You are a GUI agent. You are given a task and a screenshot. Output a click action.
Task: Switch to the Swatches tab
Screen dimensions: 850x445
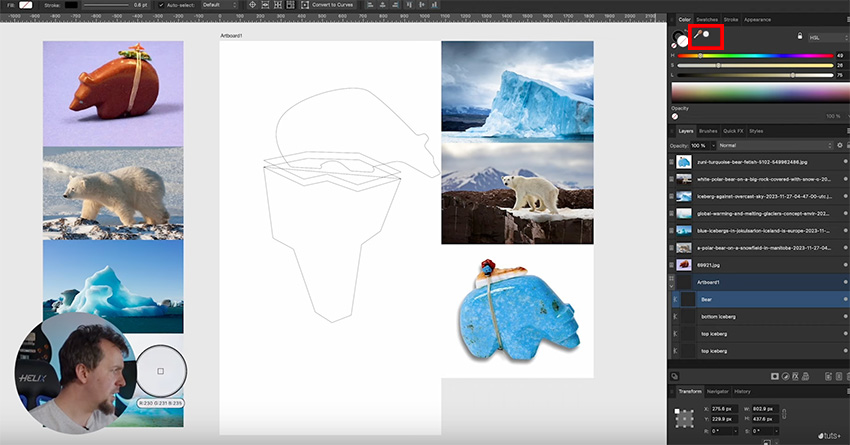(x=706, y=19)
